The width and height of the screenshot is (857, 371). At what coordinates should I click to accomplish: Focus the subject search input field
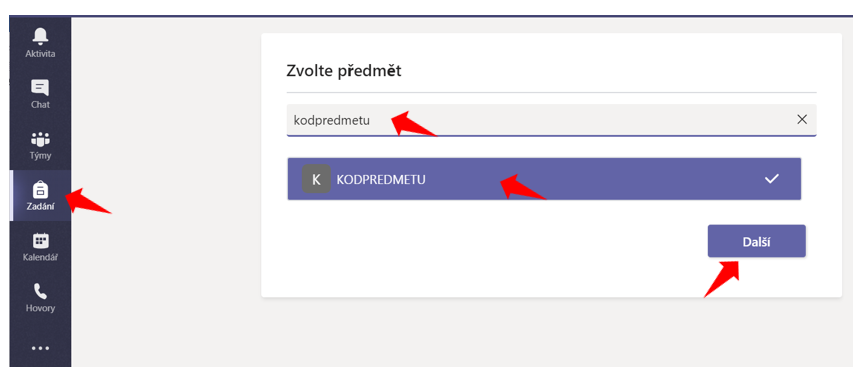[x=551, y=120]
